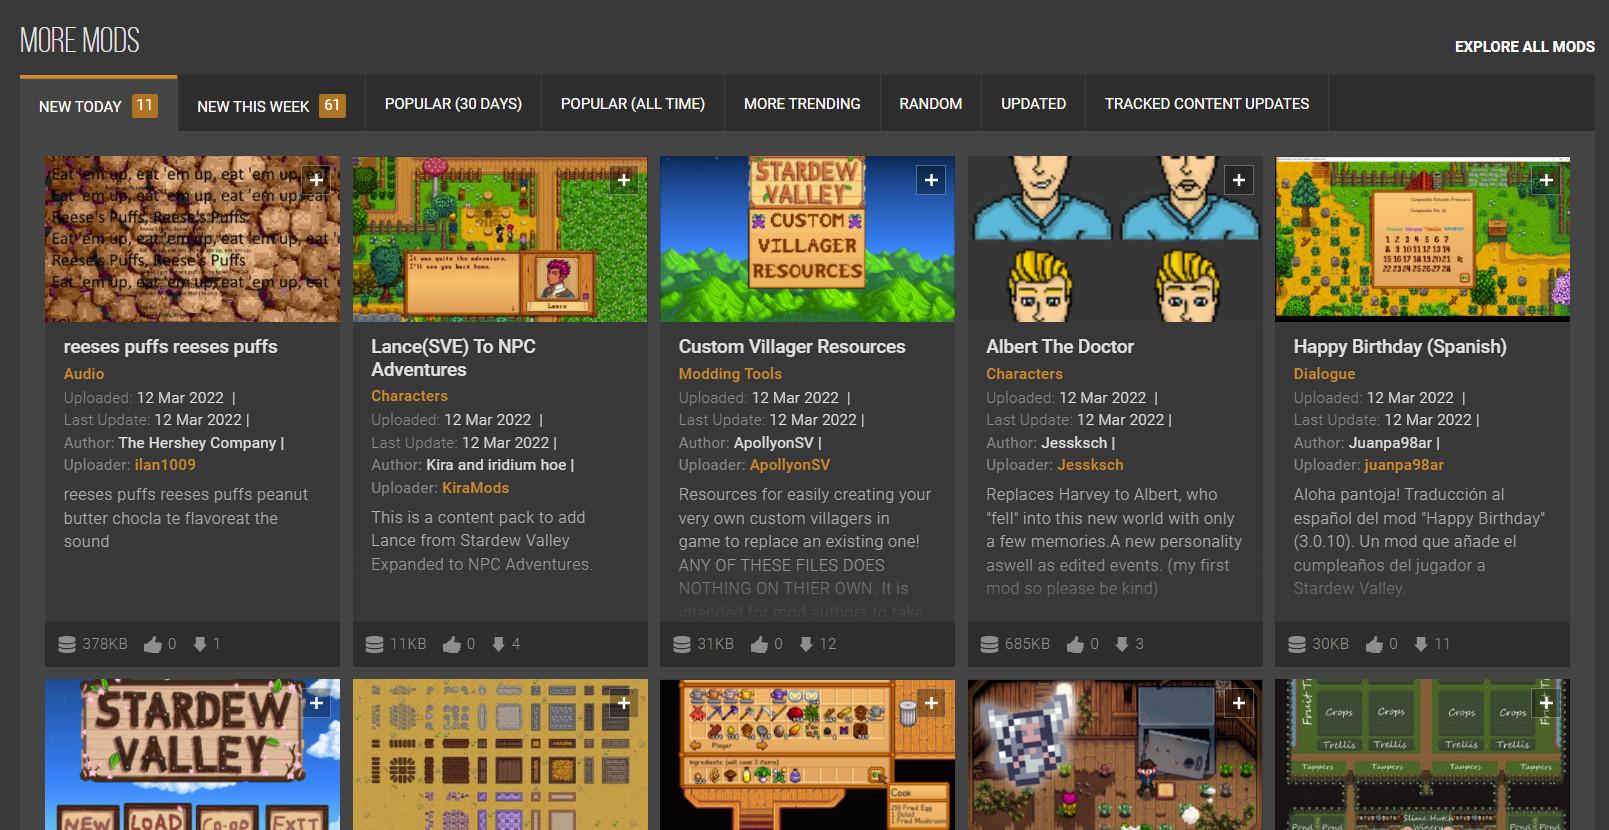Open the Popular (30 Days) tab
This screenshot has height=830, width=1609.
pyautogui.click(x=453, y=104)
